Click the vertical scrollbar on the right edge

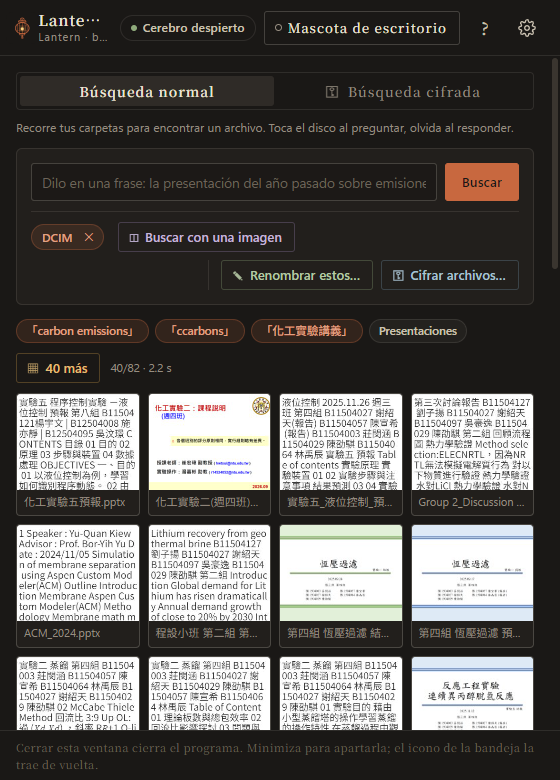(x=555, y=164)
